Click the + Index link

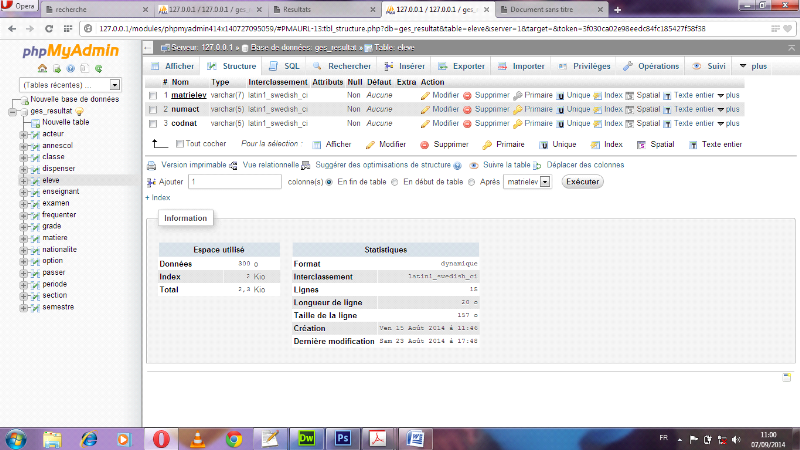pyautogui.click(x=158, y=198)
